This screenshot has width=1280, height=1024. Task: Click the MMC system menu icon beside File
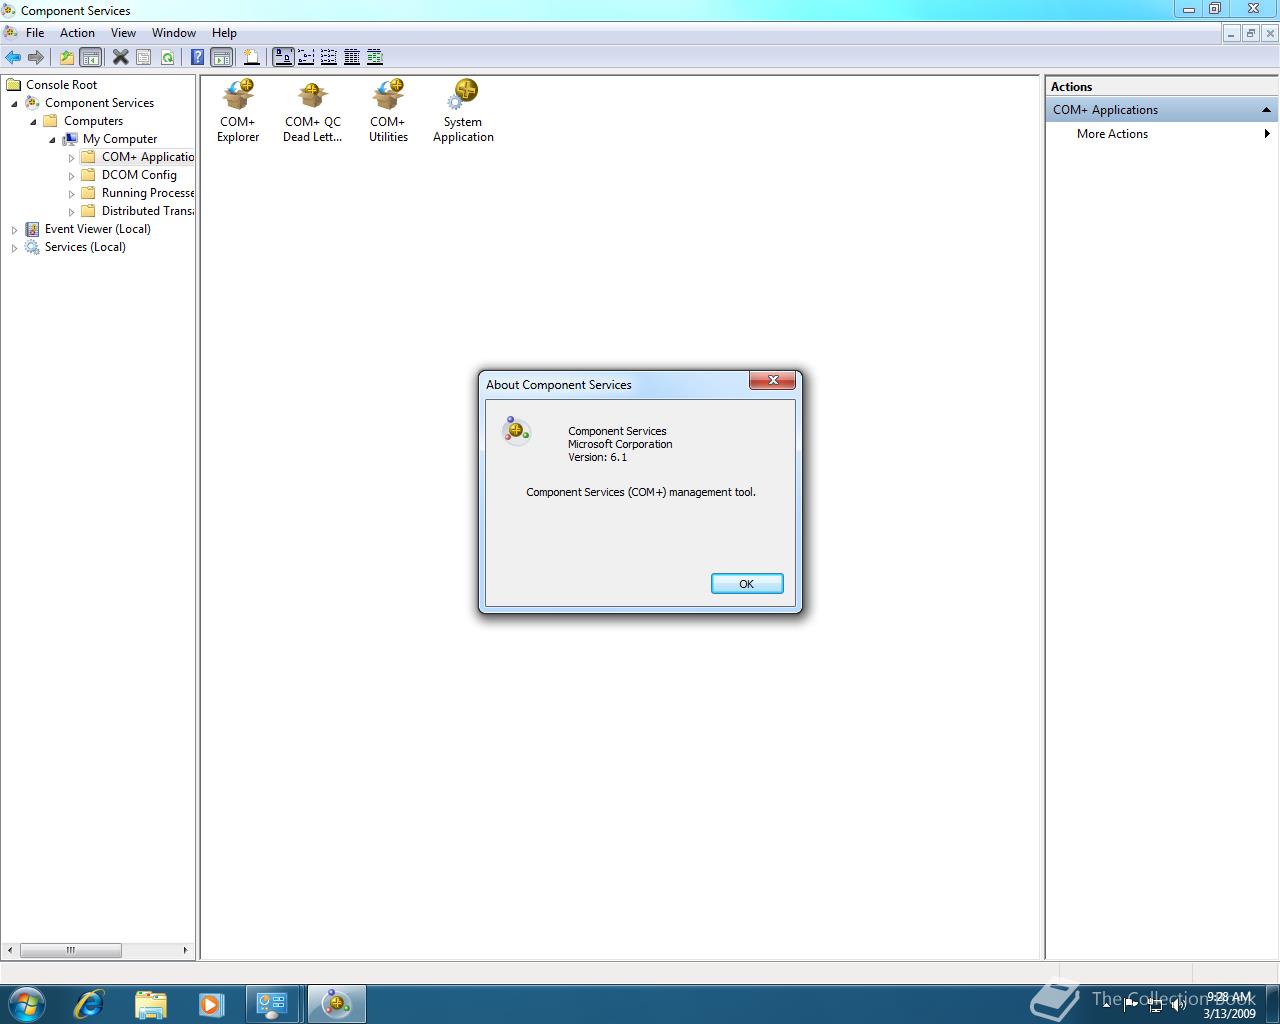pyautogui.click(x=10, y=33)
